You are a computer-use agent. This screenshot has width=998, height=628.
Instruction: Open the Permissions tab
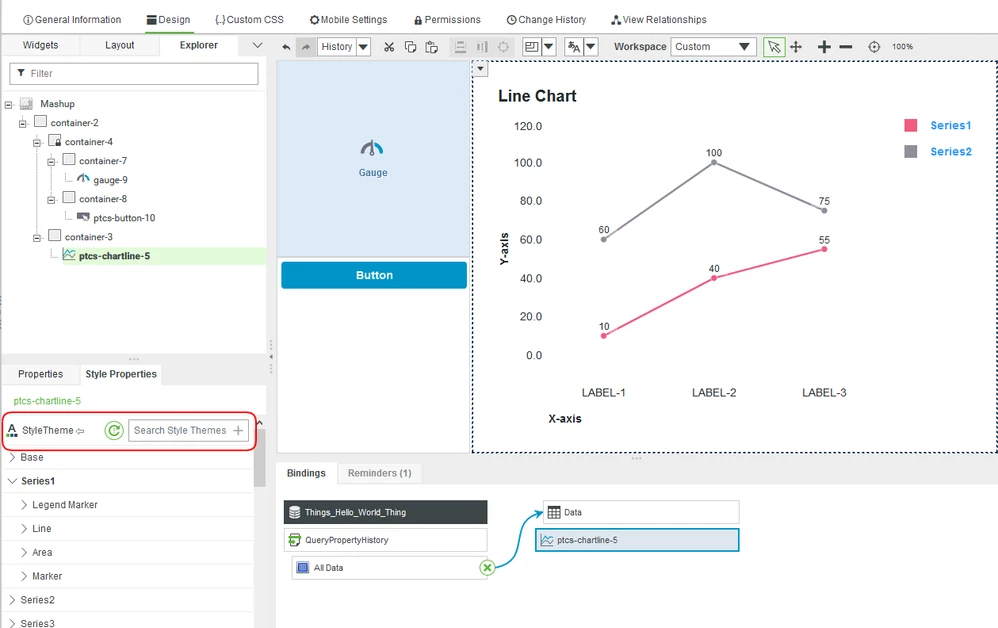(447, 20)
